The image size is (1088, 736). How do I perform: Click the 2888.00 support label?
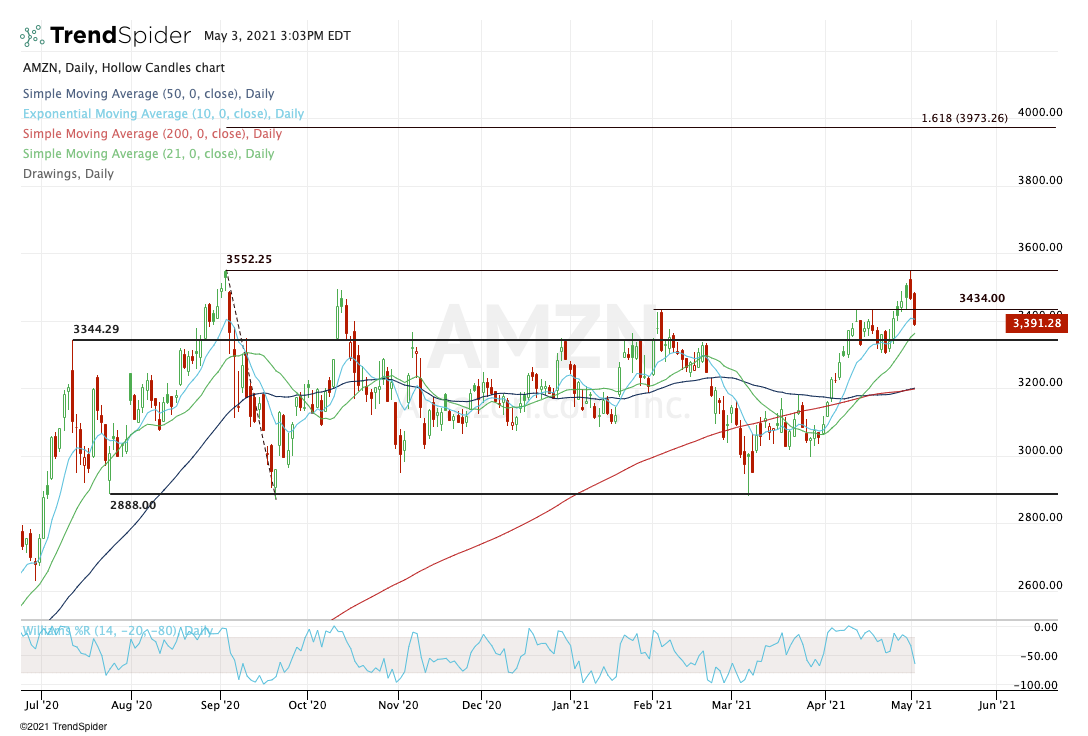point(133,506)
